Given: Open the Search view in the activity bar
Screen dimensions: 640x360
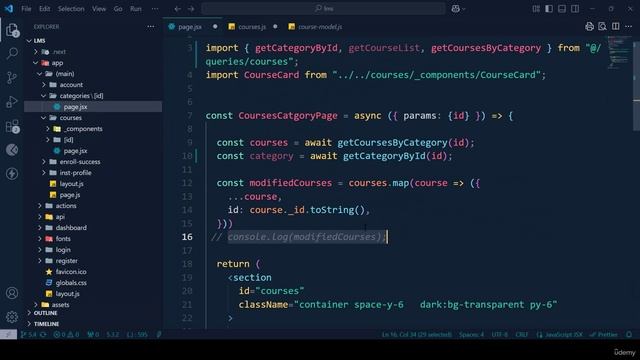Looking at the screenshot, I should point(12,53).
